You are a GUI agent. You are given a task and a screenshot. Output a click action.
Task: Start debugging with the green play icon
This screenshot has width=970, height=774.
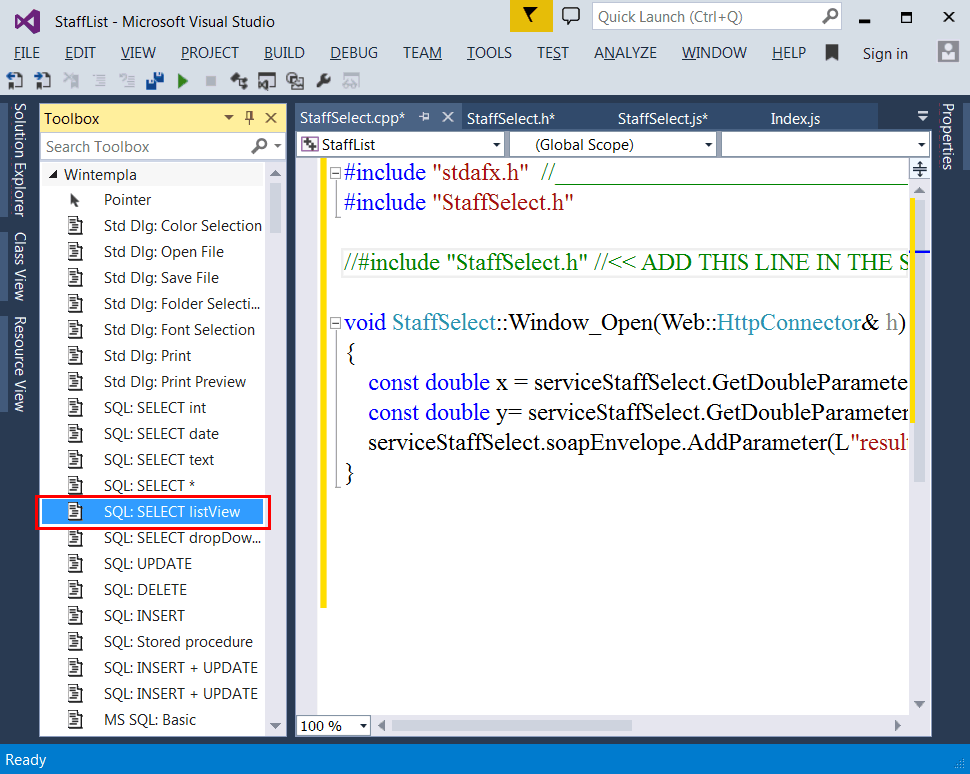[x=182, y=80]
